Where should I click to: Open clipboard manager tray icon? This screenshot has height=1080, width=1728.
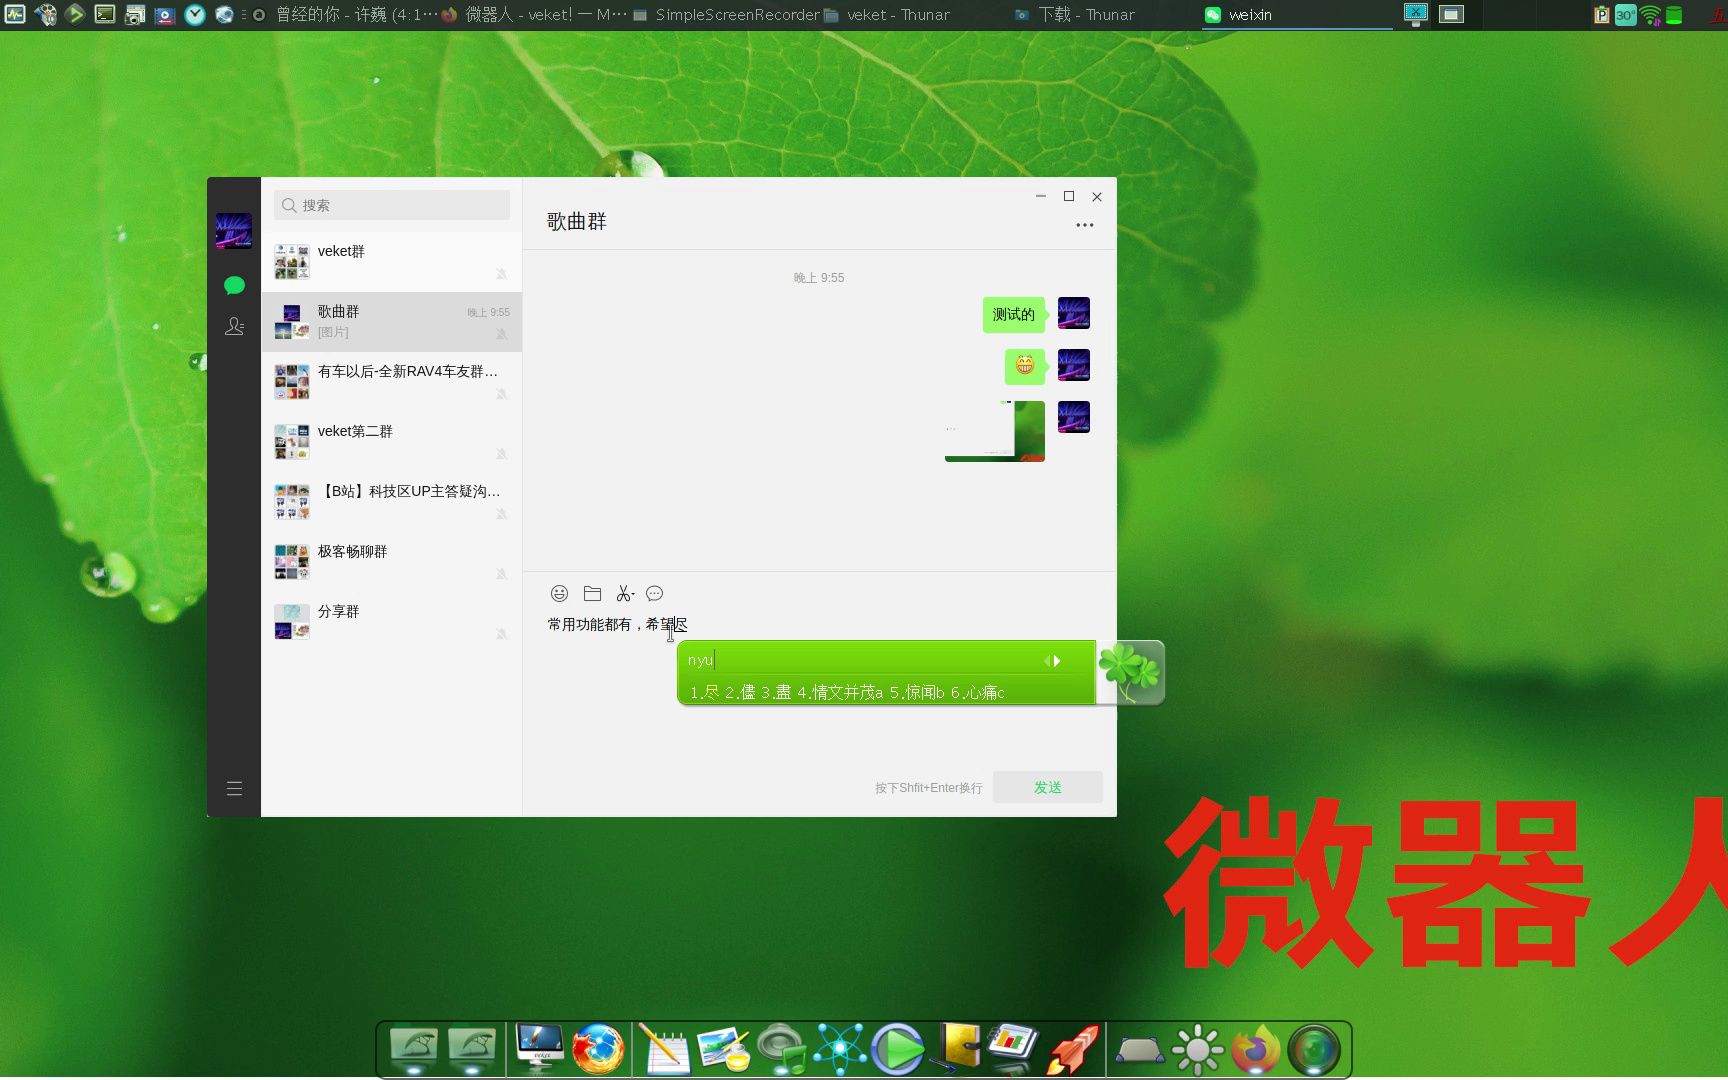pyautogui.click(x=1601, y=15)
